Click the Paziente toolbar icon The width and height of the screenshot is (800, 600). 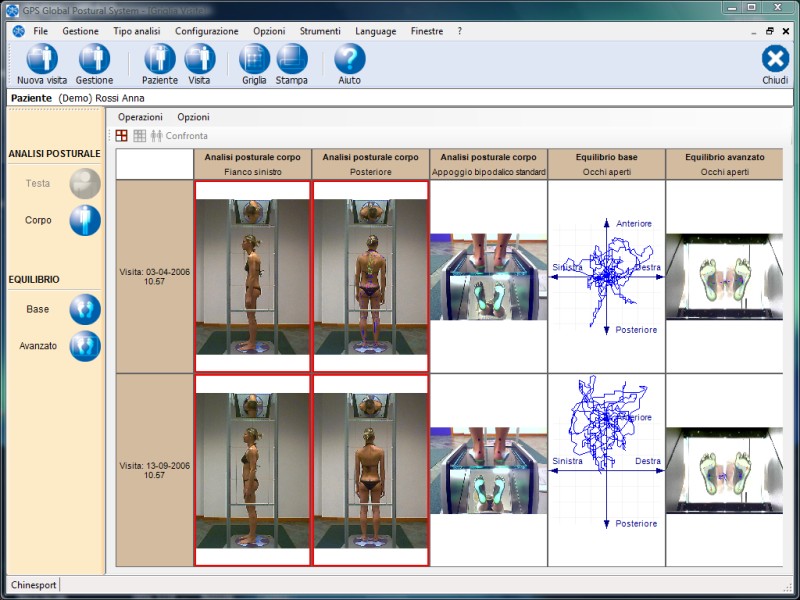click(160, 59)
